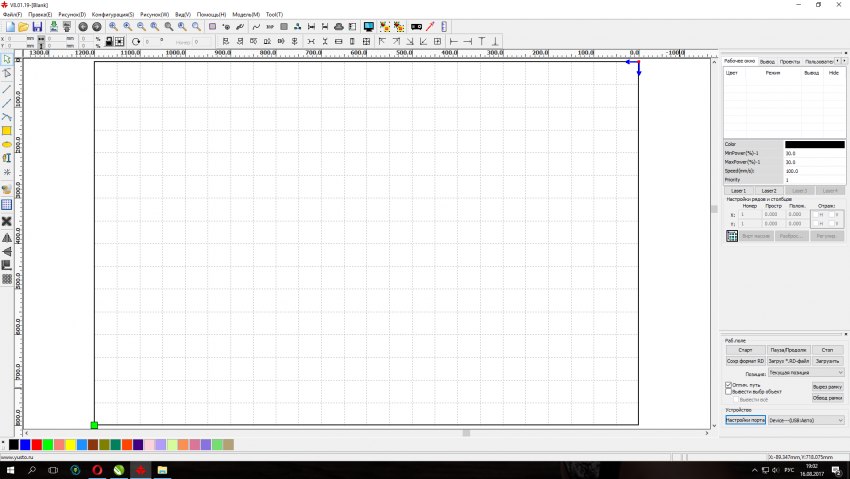850x479 pixels.
Task: Switch to the 'Вывод' tab
Action: coord(767,61)
